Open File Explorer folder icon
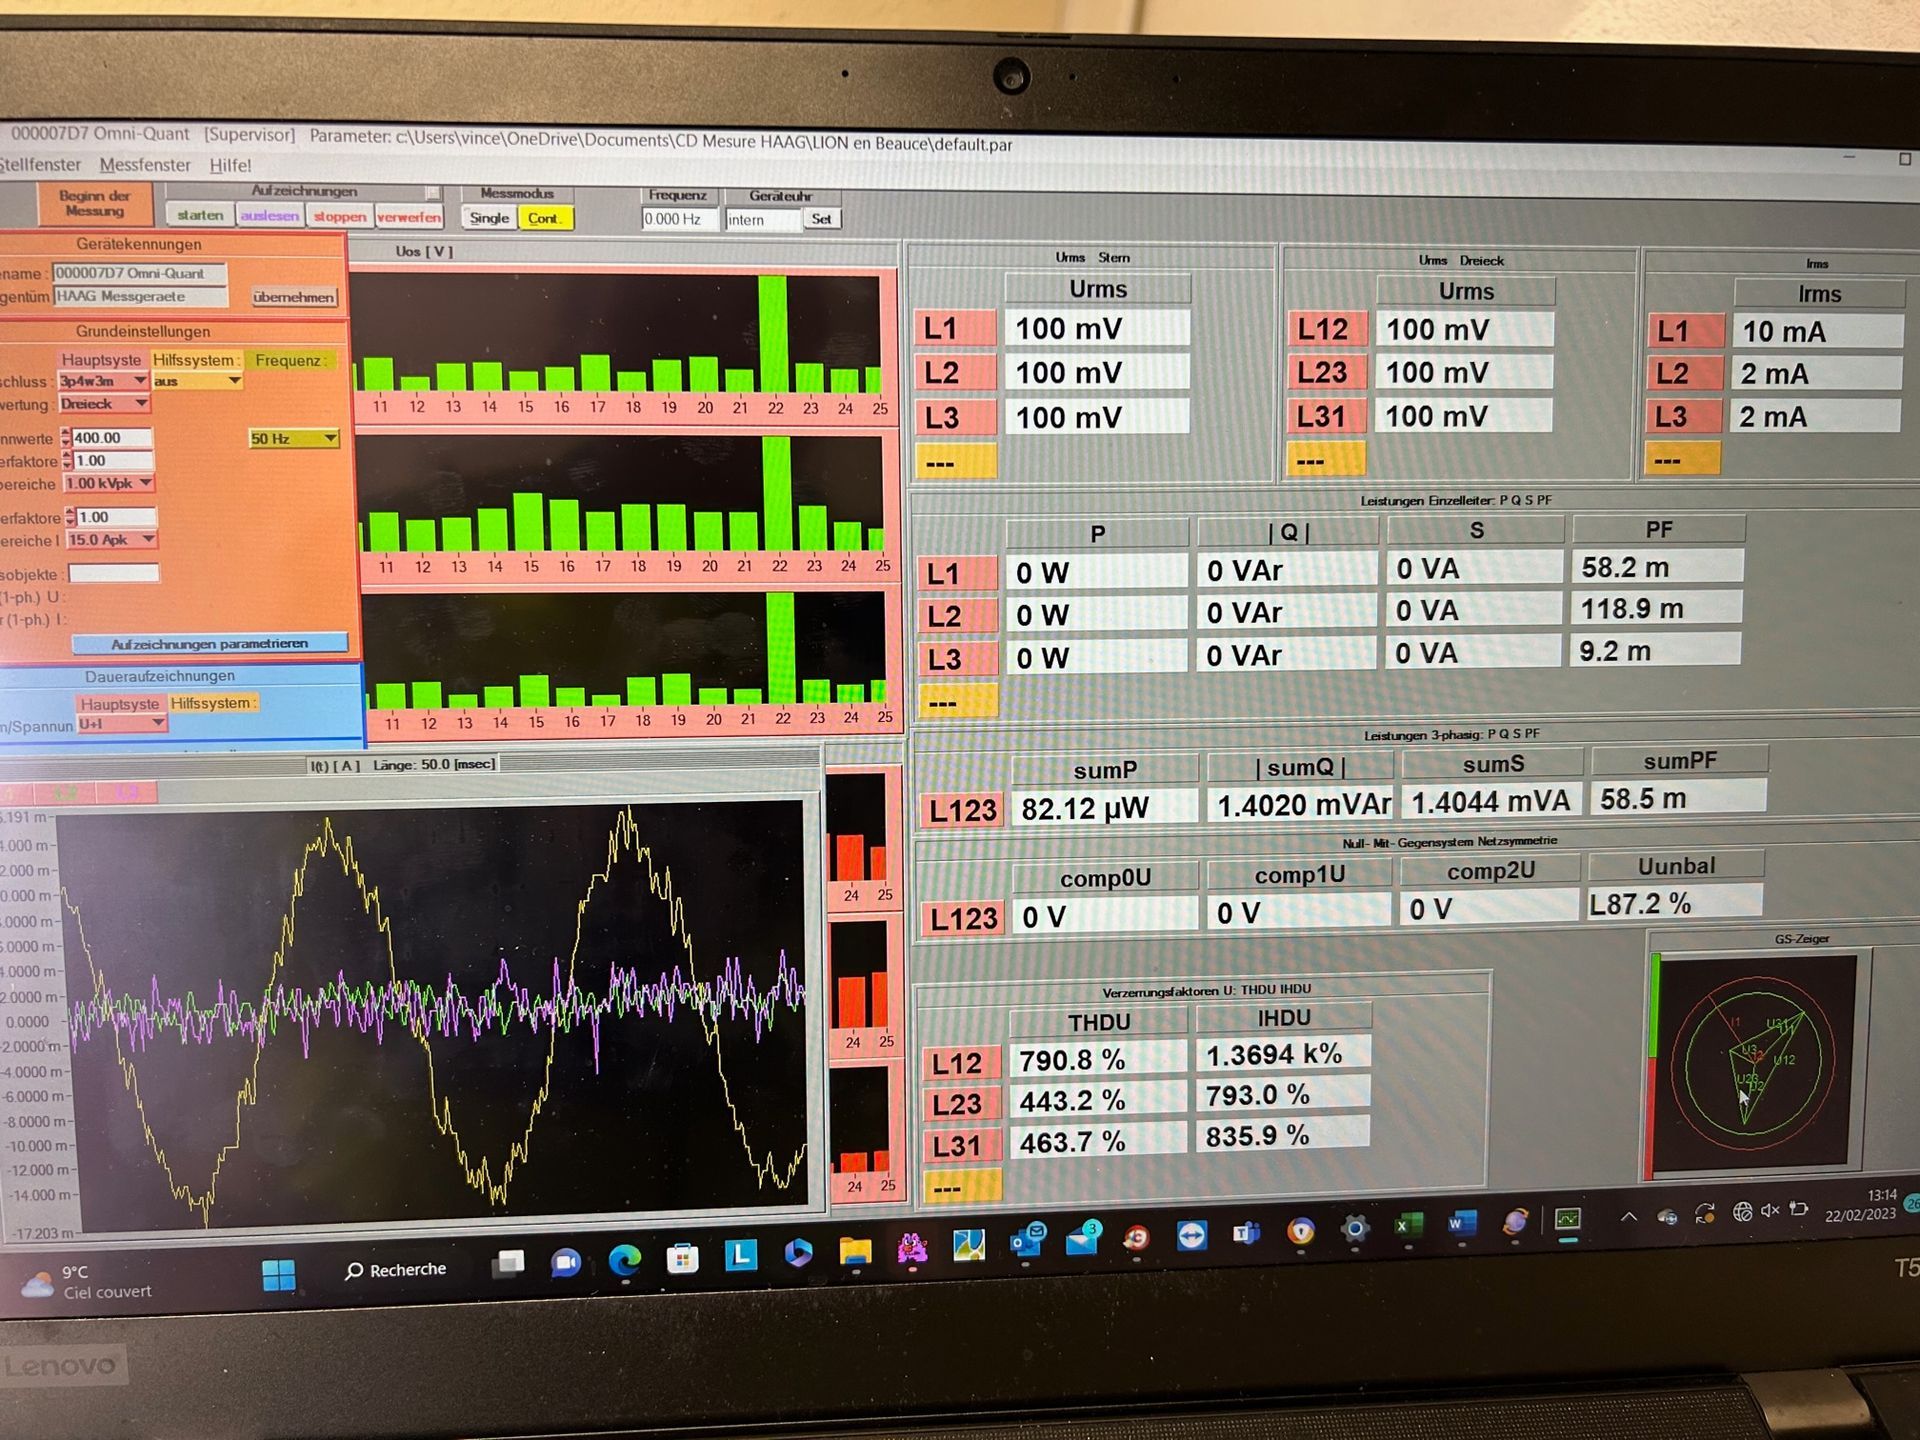This screenshot has width=1920, height=1440. click(855, 1251)
